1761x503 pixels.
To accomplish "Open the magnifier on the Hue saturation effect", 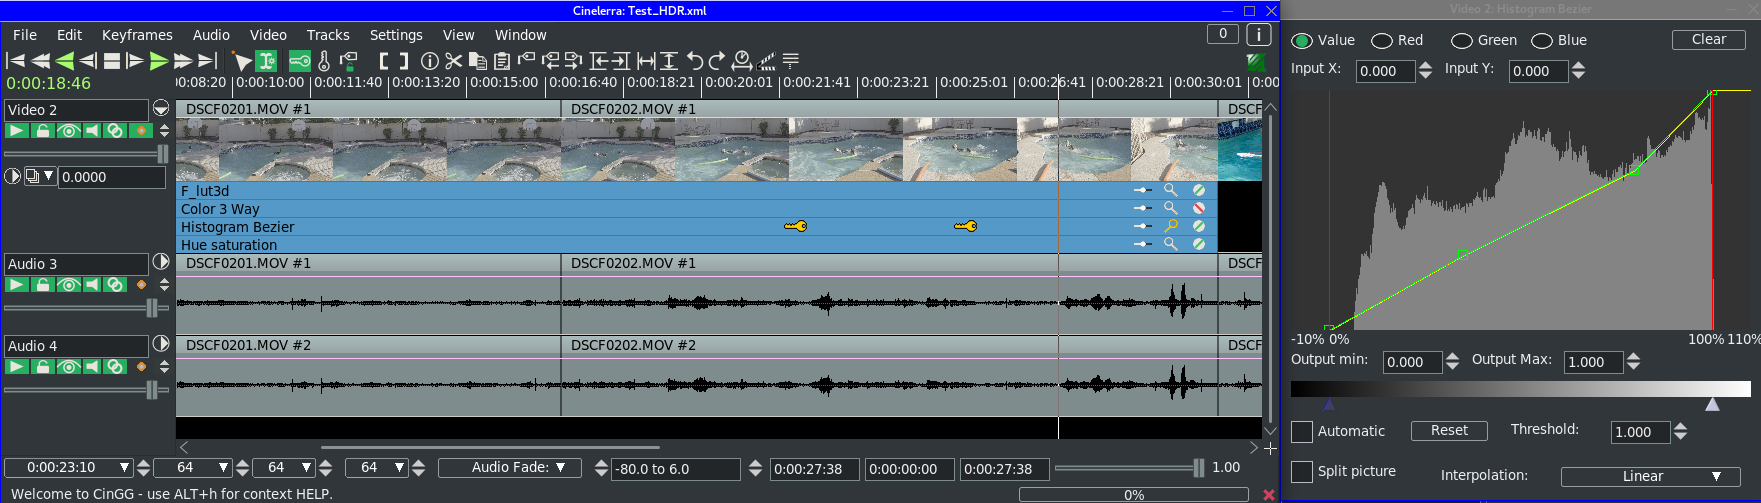I will click(x=1170, y=244).
